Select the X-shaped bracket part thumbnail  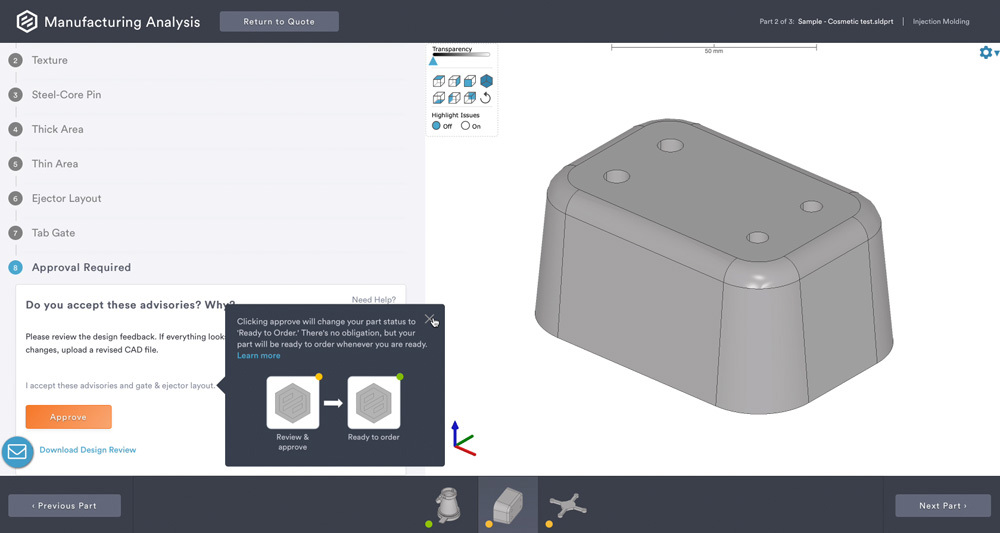tap(567, 504)
